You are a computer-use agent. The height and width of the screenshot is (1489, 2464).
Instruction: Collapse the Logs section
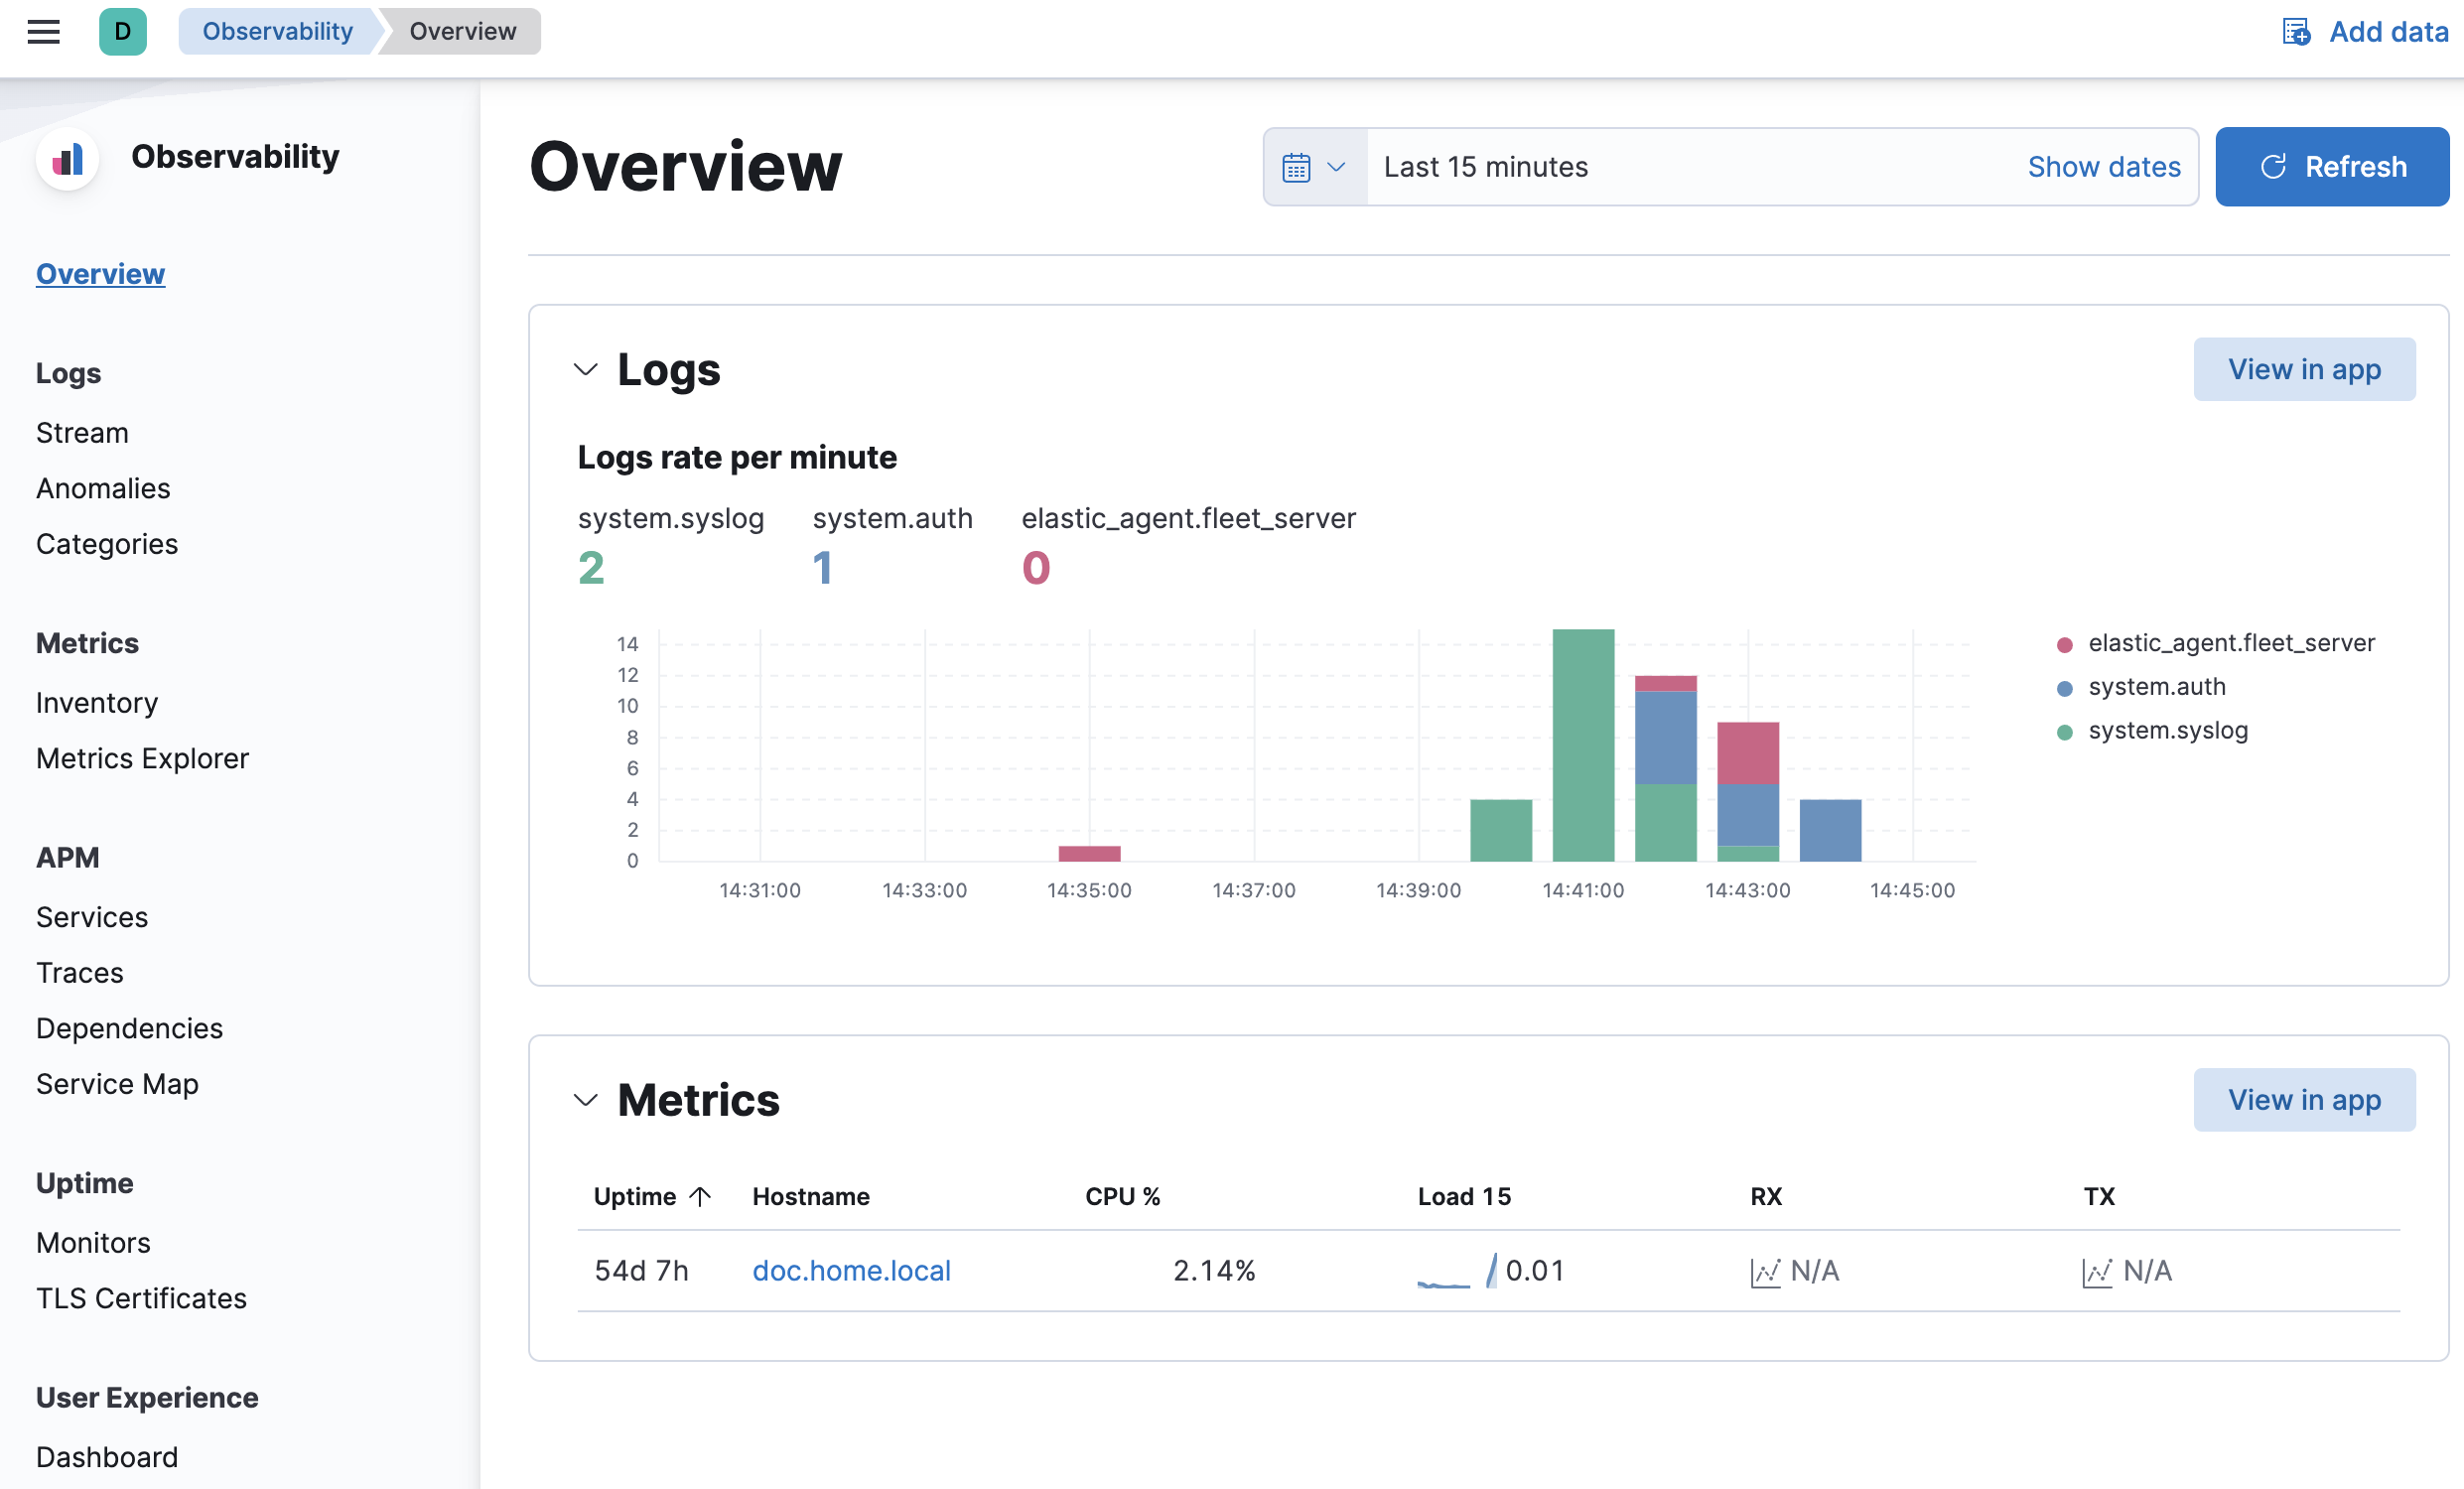coord(586,370)
